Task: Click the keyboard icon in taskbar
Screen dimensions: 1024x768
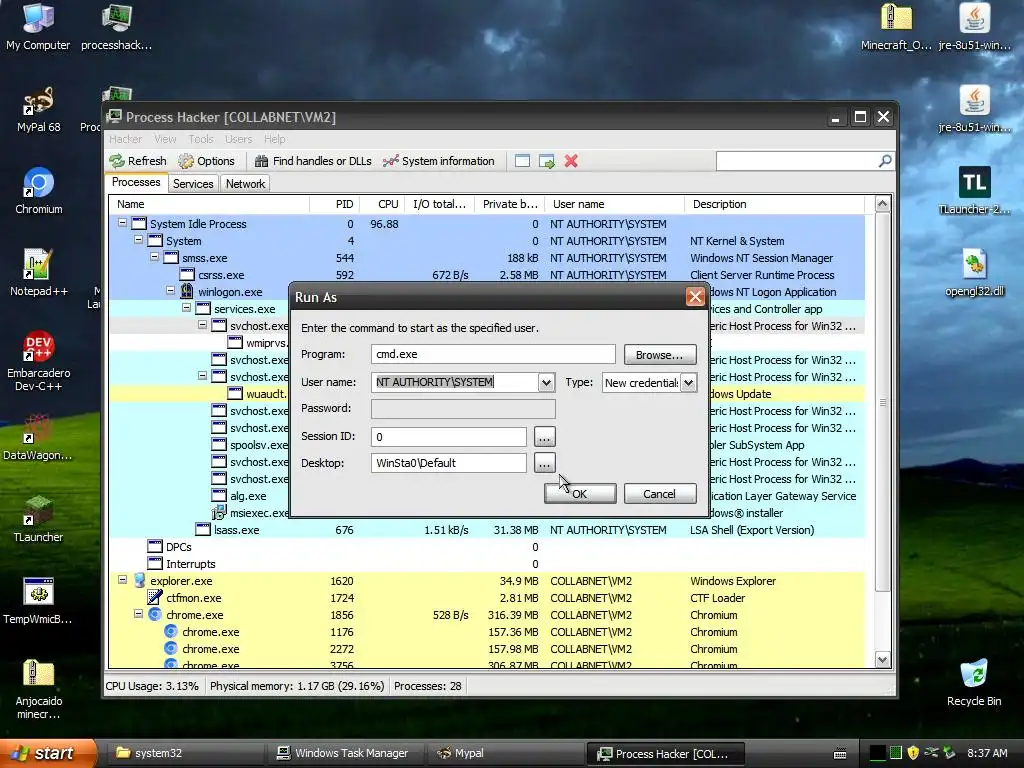Action: click(x=840, y=754)
